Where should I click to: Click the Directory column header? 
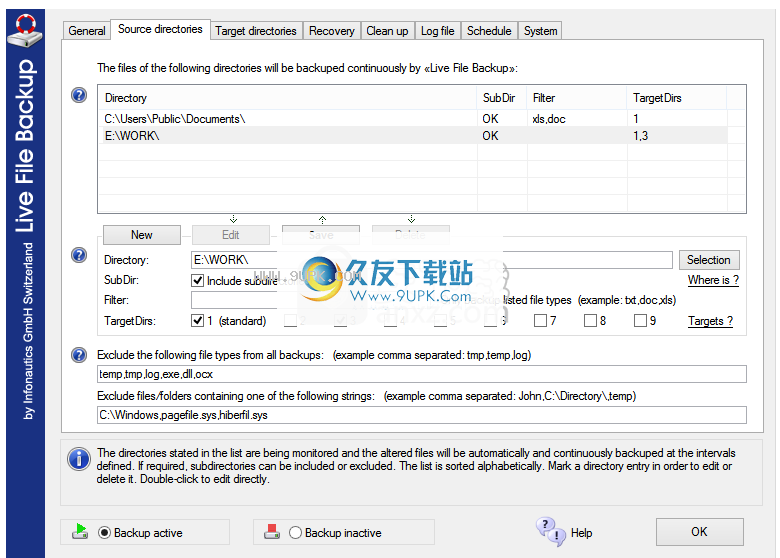pos(288,98)
